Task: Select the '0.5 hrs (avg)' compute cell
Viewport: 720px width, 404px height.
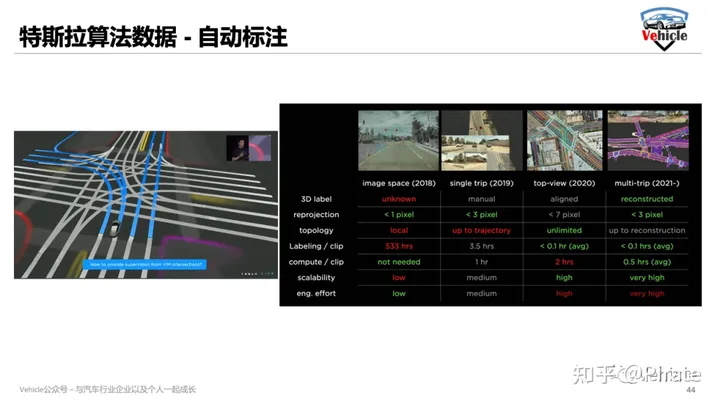Action: click(647, 262)
